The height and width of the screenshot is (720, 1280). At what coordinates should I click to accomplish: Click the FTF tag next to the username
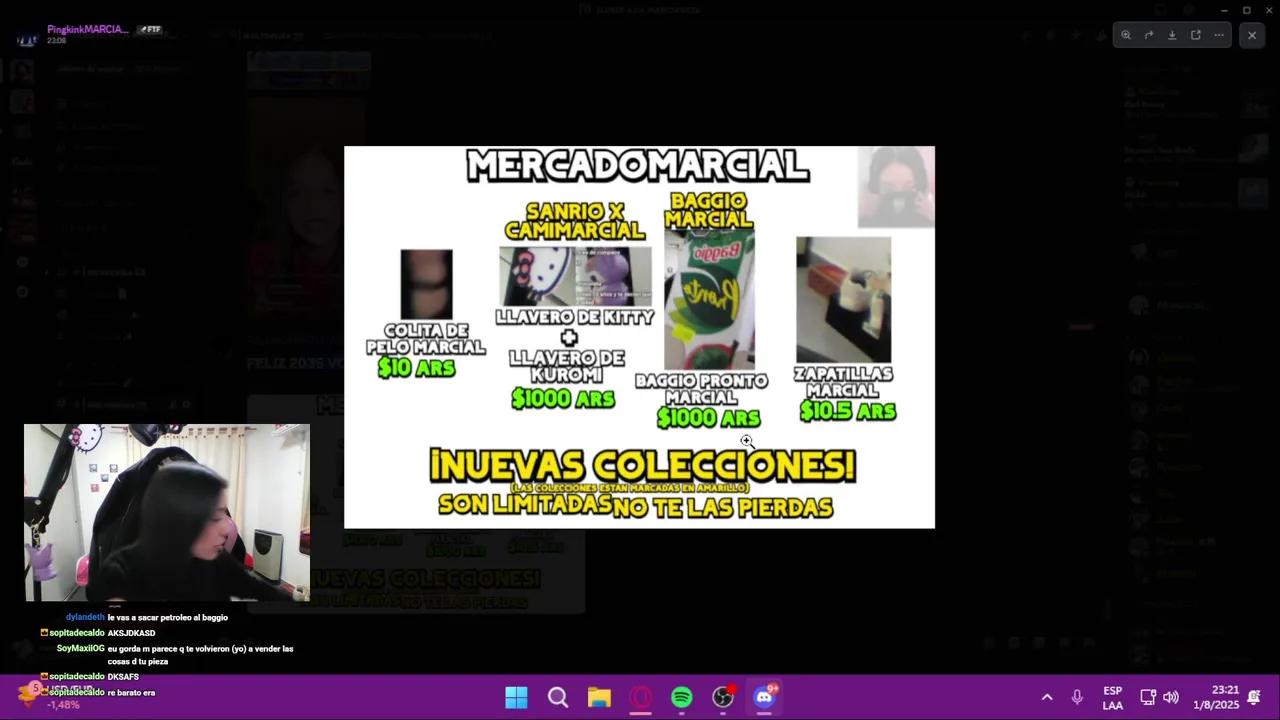point(149,30)
